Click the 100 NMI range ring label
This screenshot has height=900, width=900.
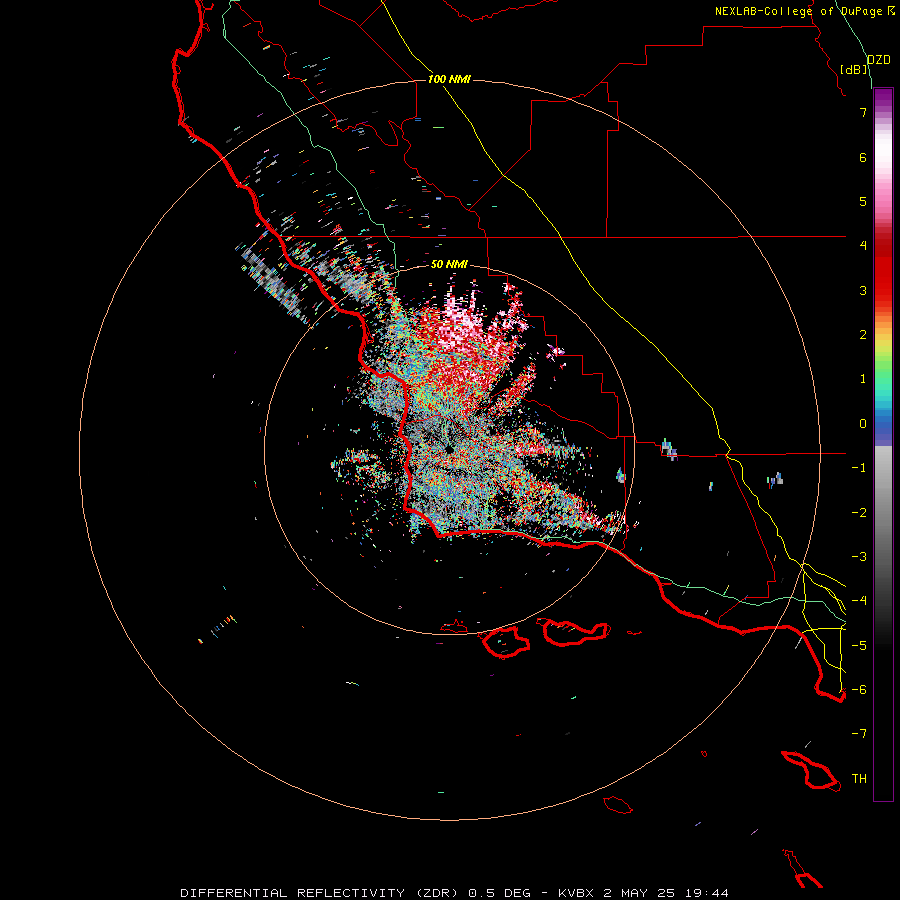(x=449, y=79)
